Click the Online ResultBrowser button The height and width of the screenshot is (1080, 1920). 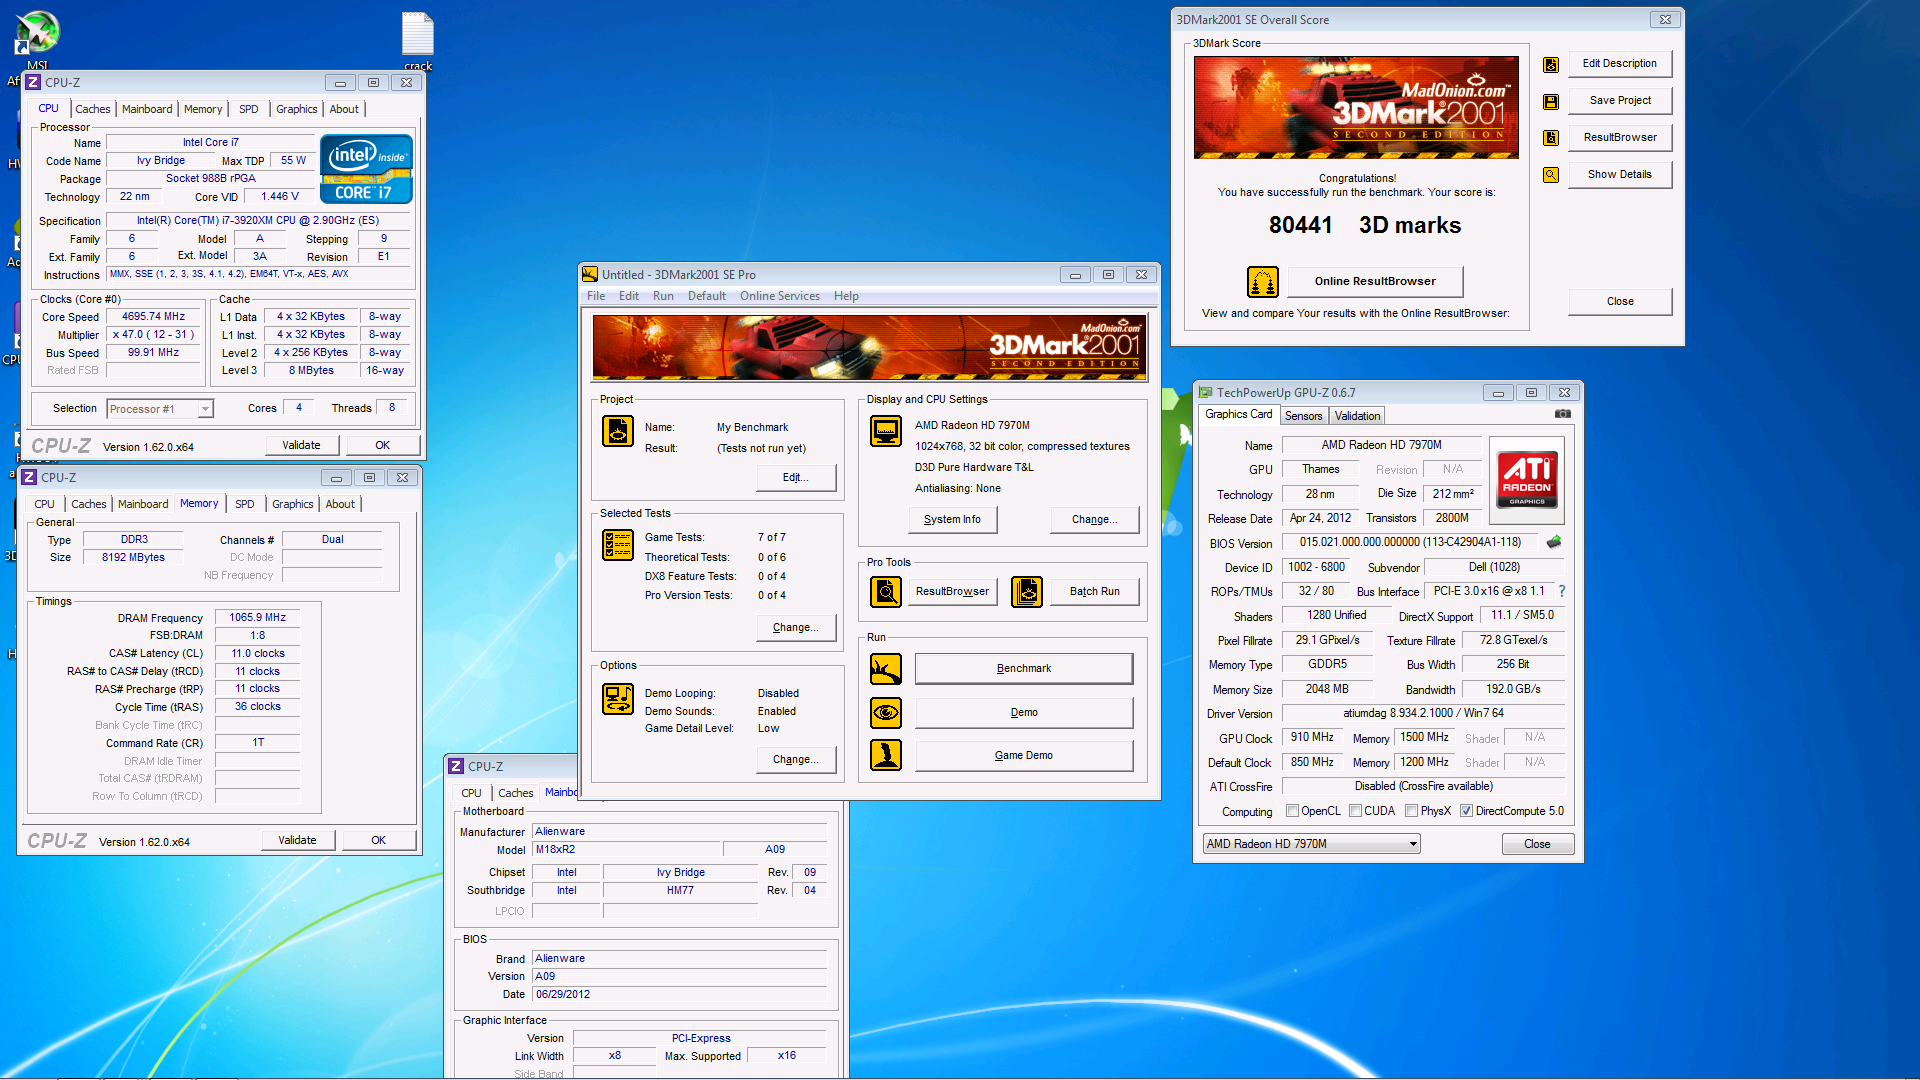[x=1375, y=282]
